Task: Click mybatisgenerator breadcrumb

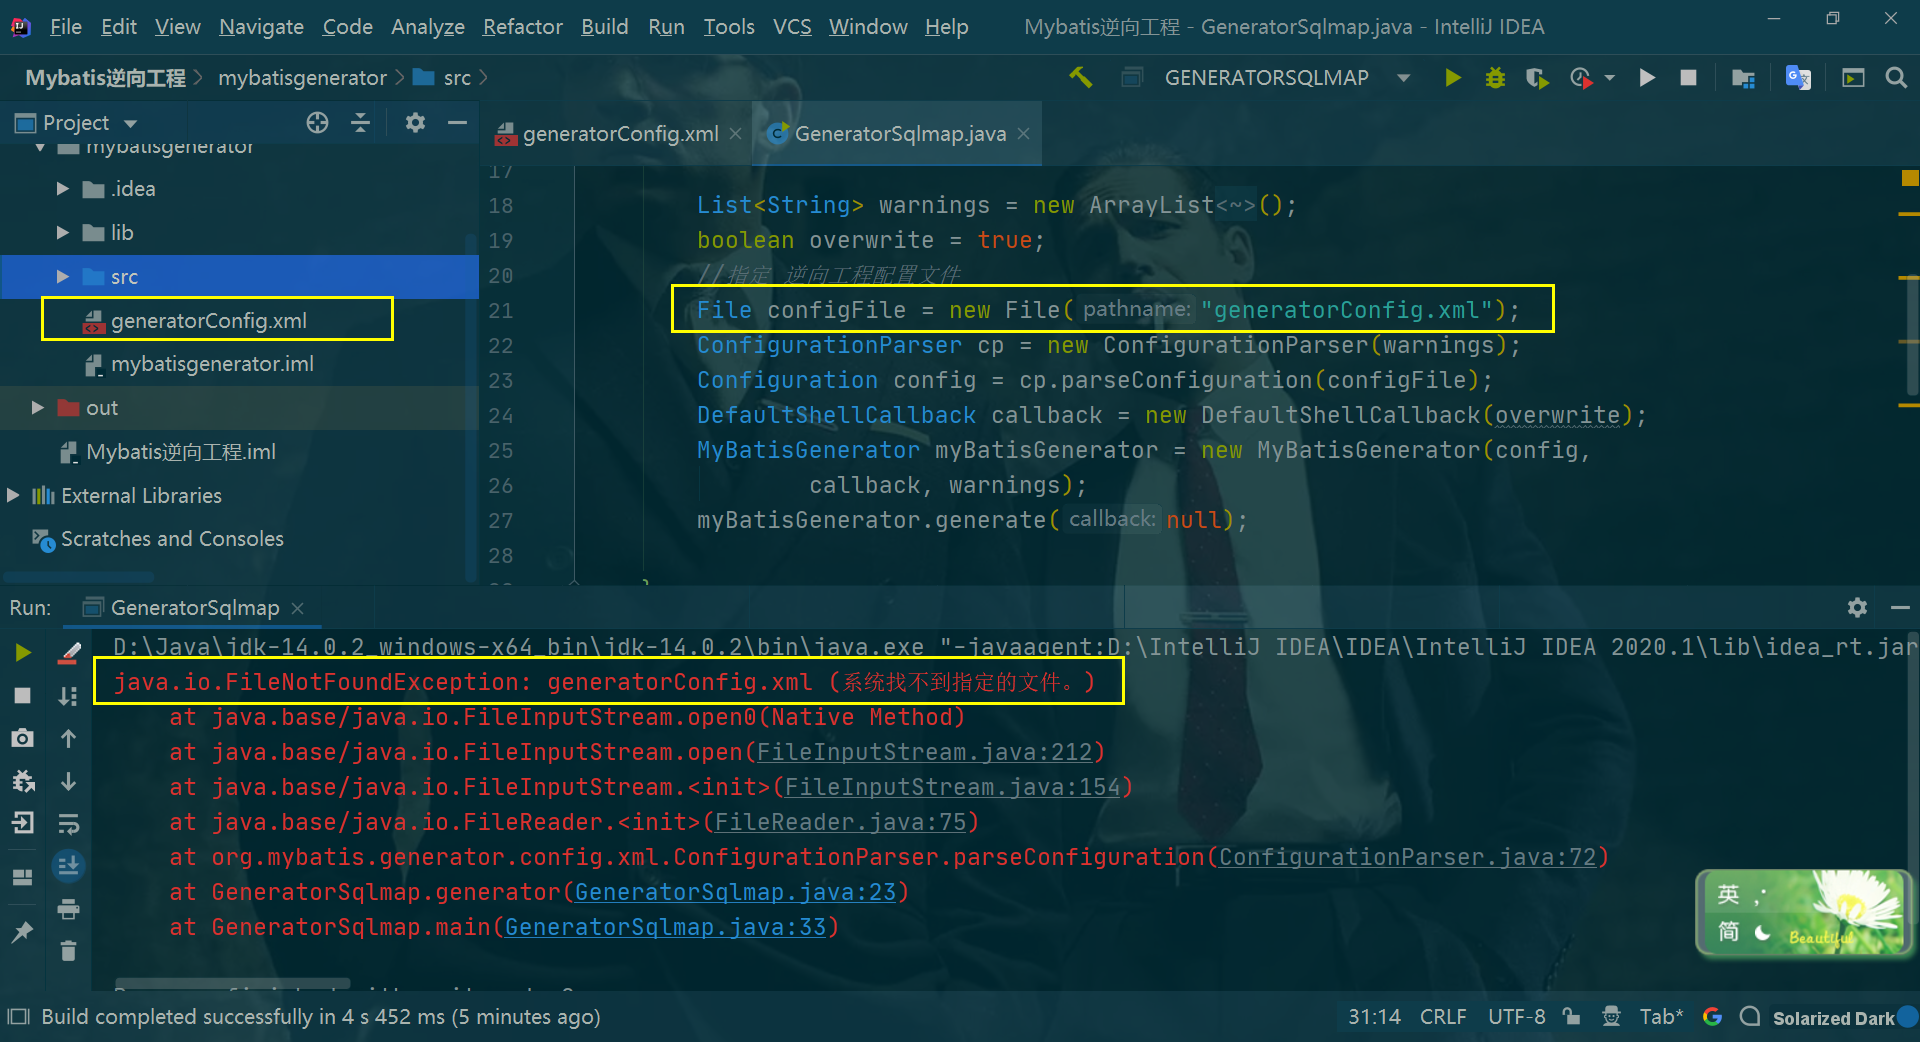Action: tap(302, 78)
